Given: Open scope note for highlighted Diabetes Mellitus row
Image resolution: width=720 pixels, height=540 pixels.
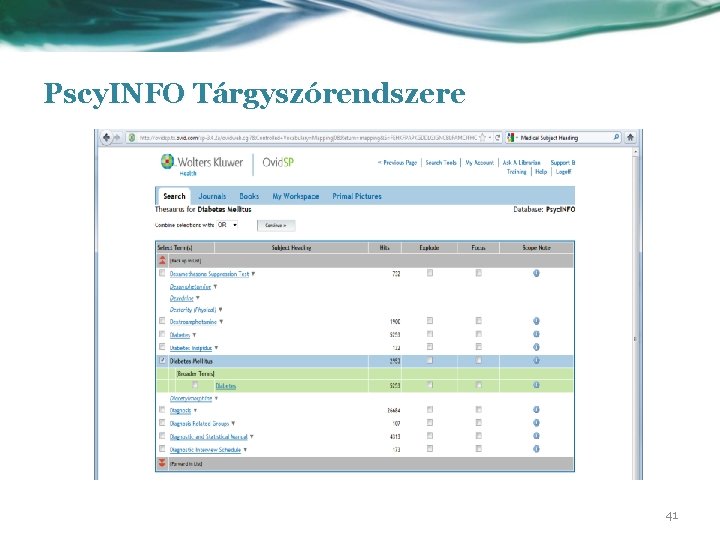Looking at the screenshot, I should [x=536, y=360].
